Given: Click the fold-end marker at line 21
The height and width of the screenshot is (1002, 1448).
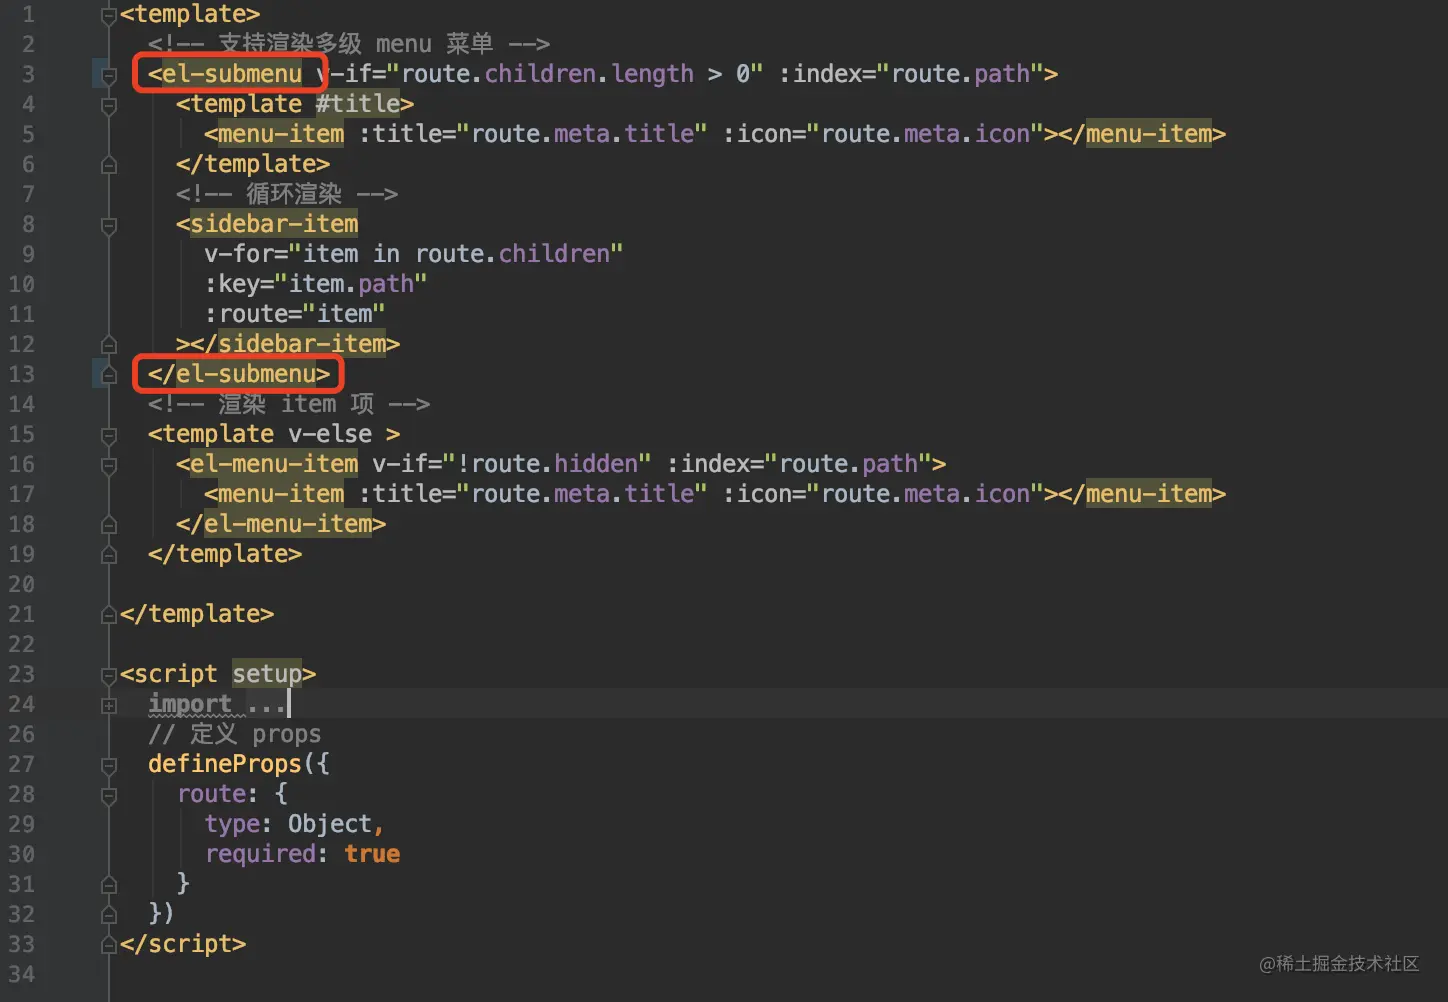Looking at the screenshot, I should (x=109, y=615).
